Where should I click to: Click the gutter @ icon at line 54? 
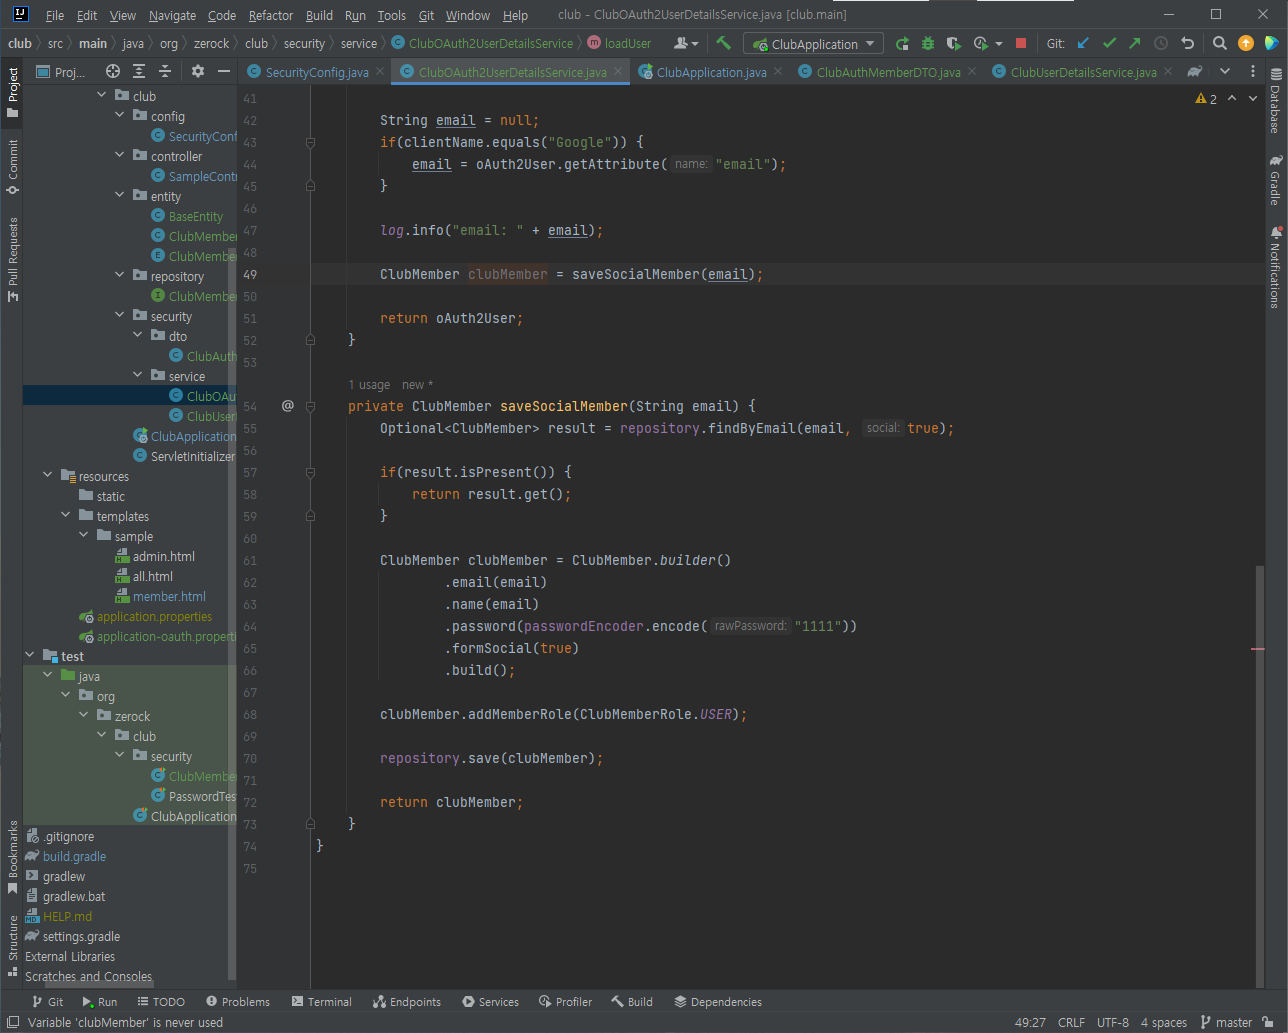(x=288, y=406)
